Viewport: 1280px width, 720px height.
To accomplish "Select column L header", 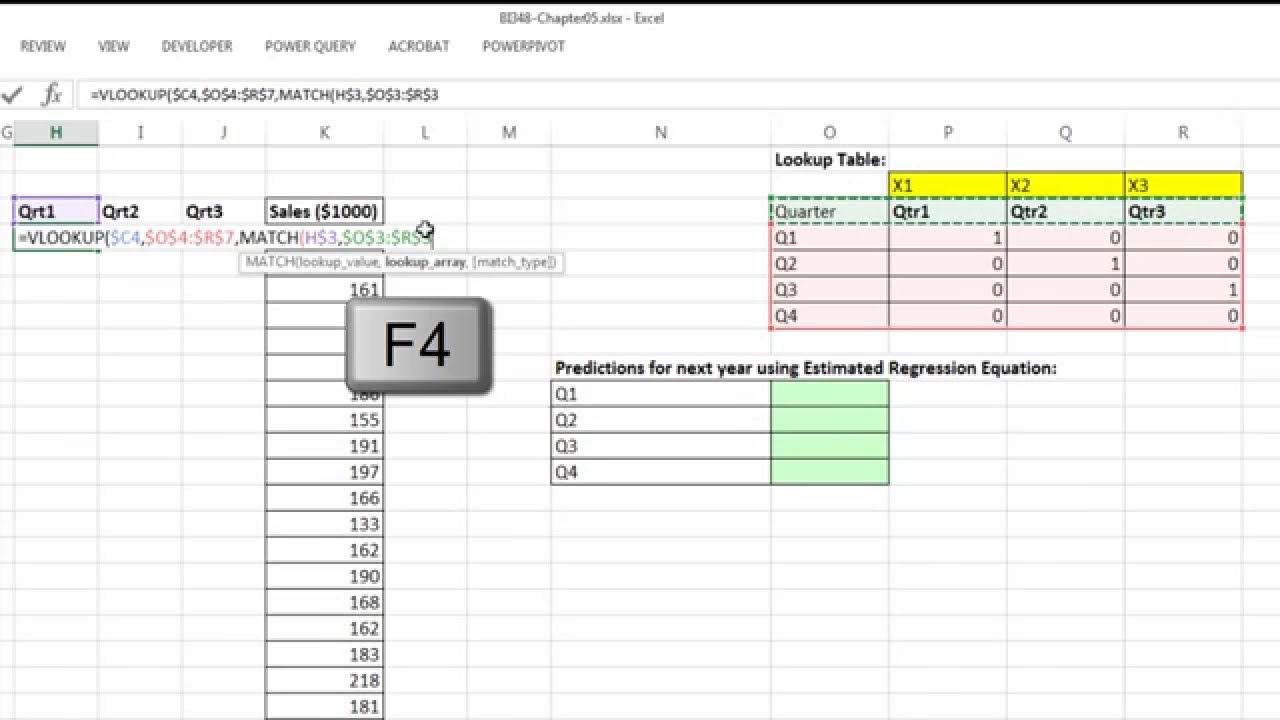I will [x=425, y=132].
